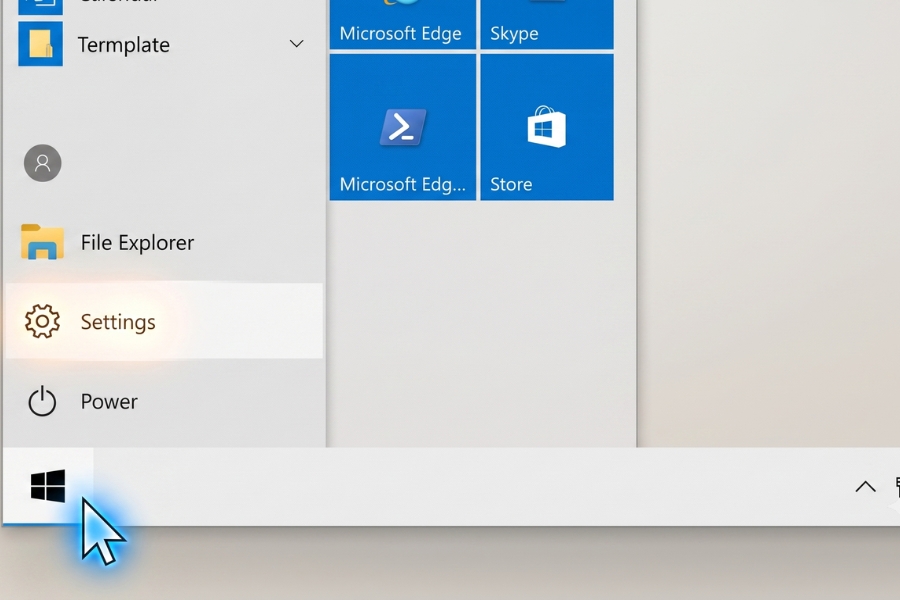Image resolution: width=900 pixels, height=600 pixels.
Task: Click the Settings gear icon
Action: 42,321
